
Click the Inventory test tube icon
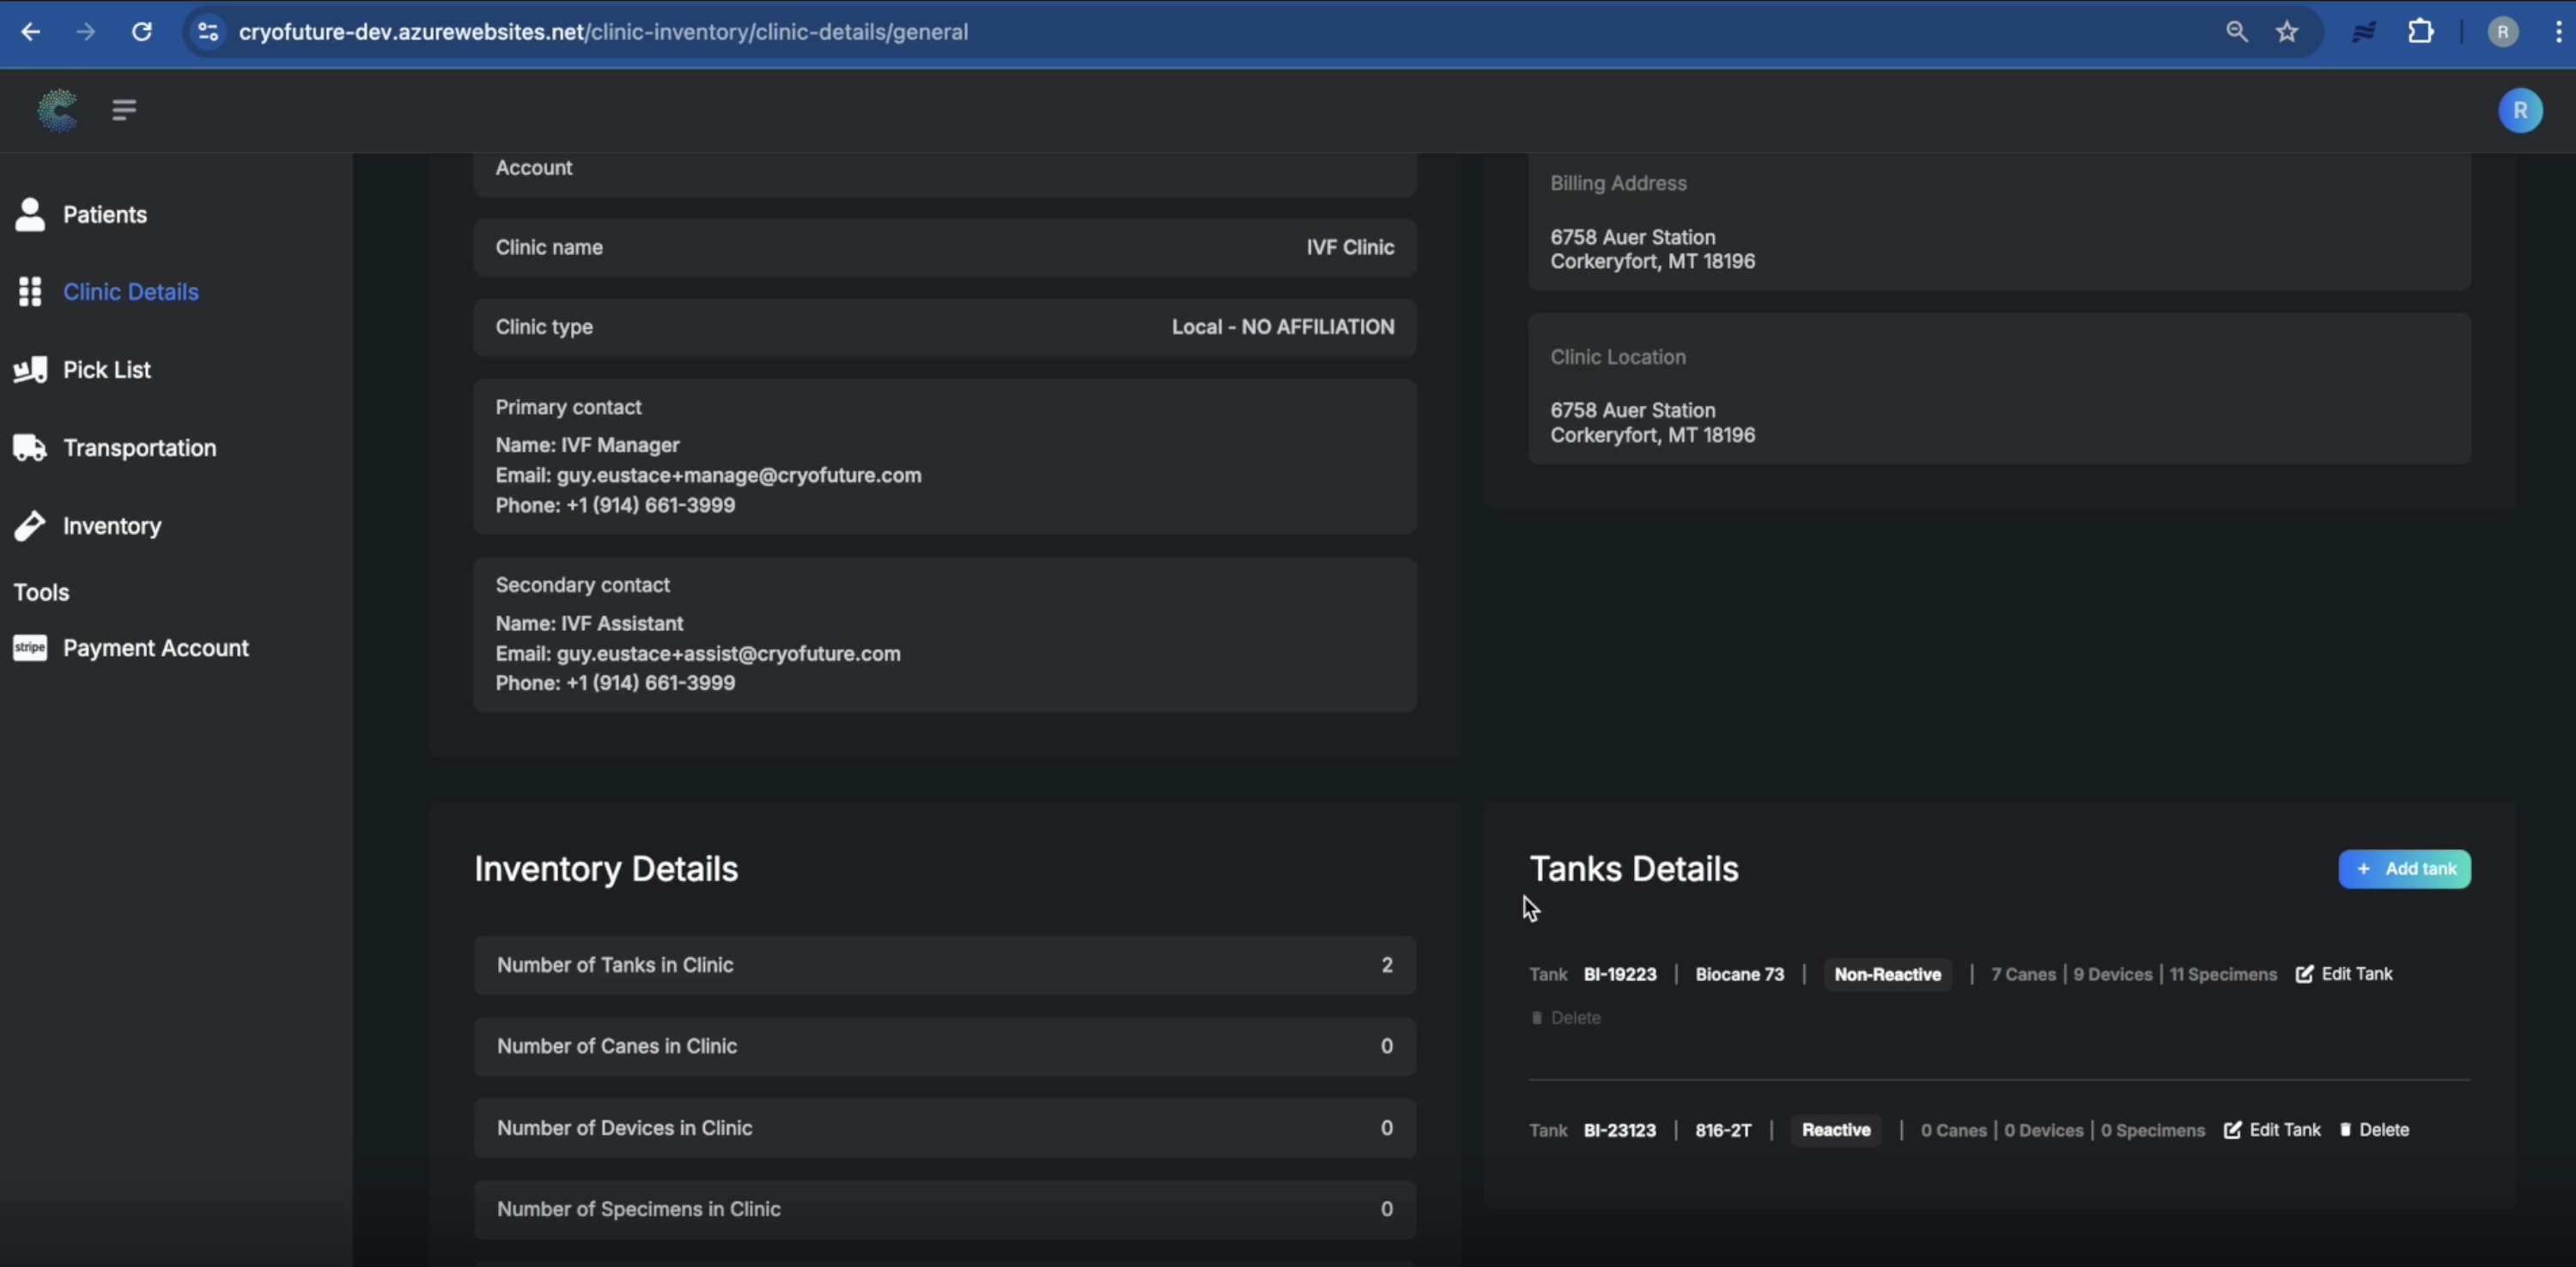point(30,526)
